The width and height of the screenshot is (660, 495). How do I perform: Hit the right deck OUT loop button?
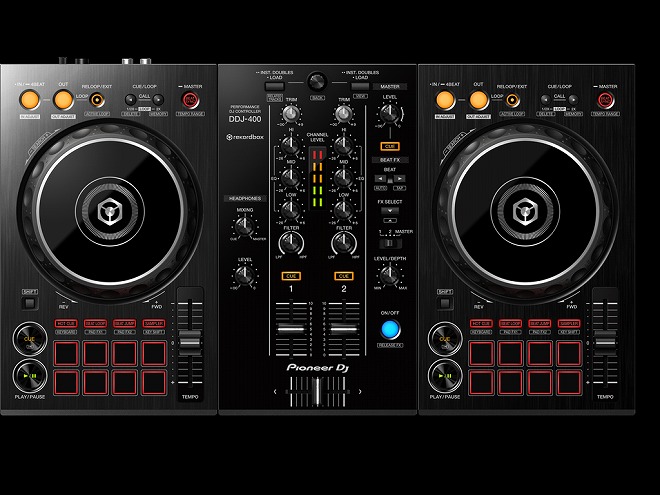(x=479, y=100)
